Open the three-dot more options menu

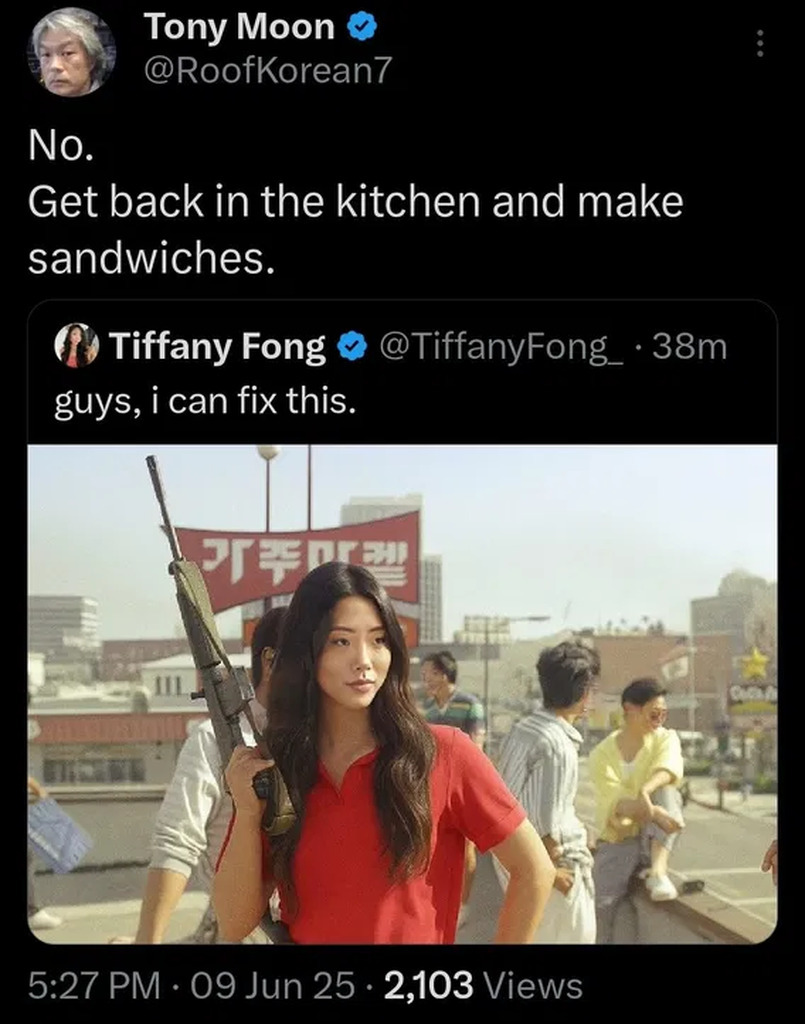click(759, 43)
